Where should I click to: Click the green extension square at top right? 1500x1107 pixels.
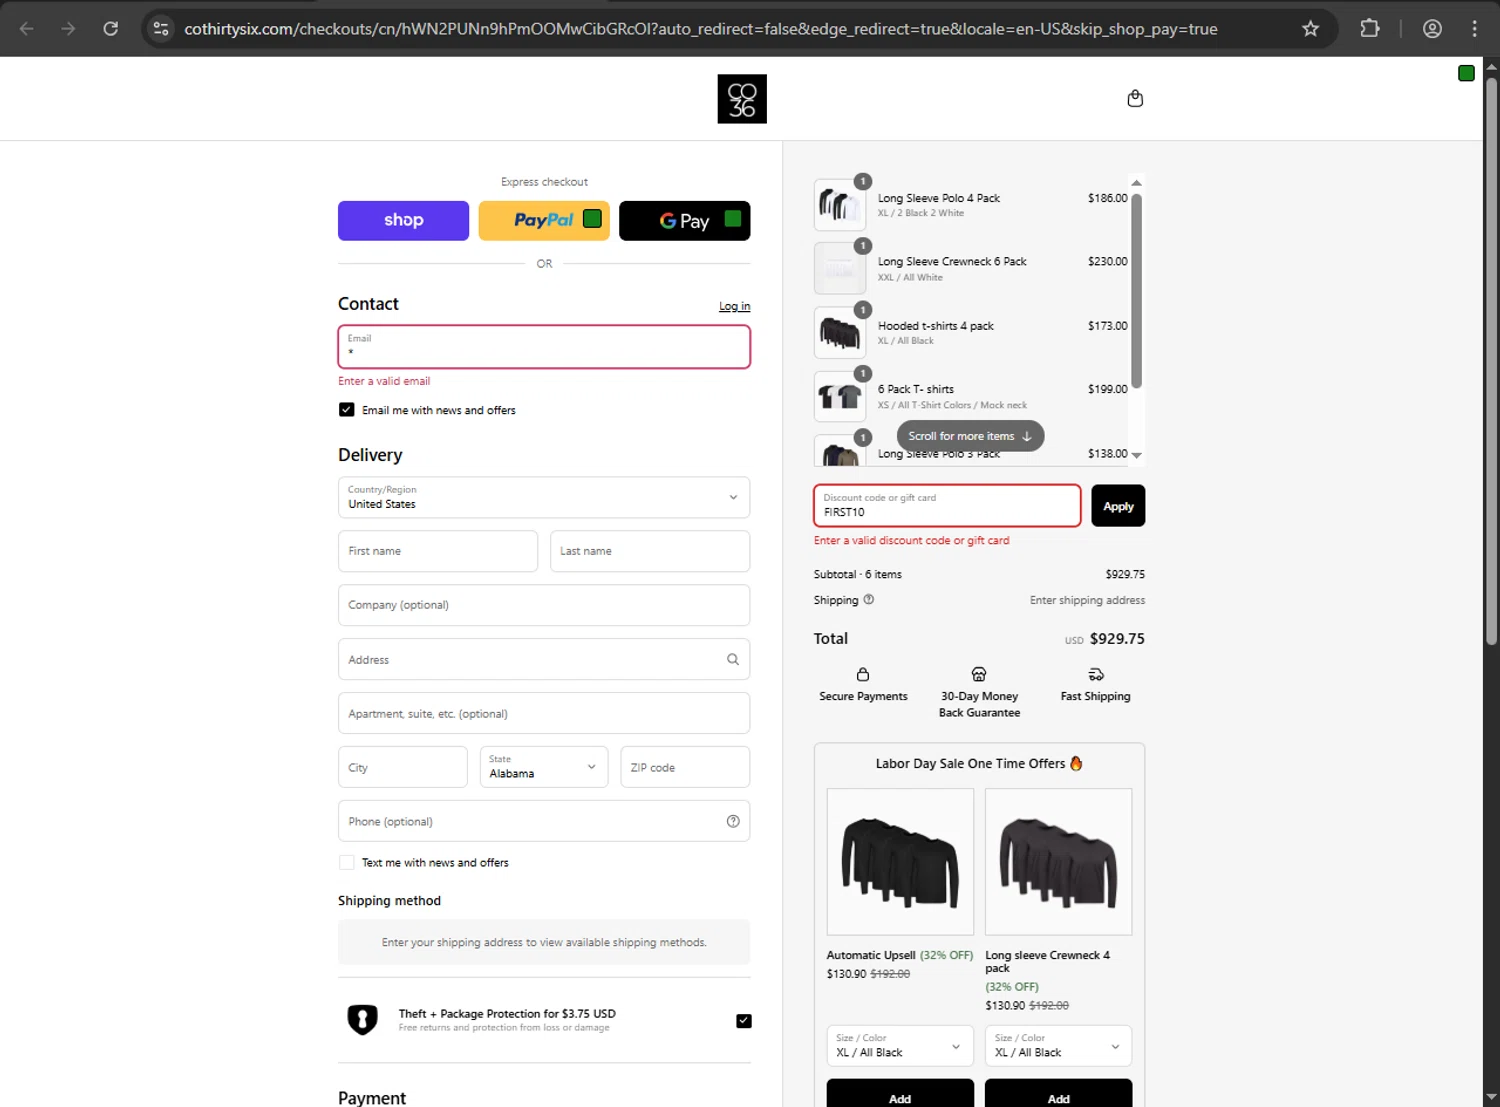[x=1466, y=73]
